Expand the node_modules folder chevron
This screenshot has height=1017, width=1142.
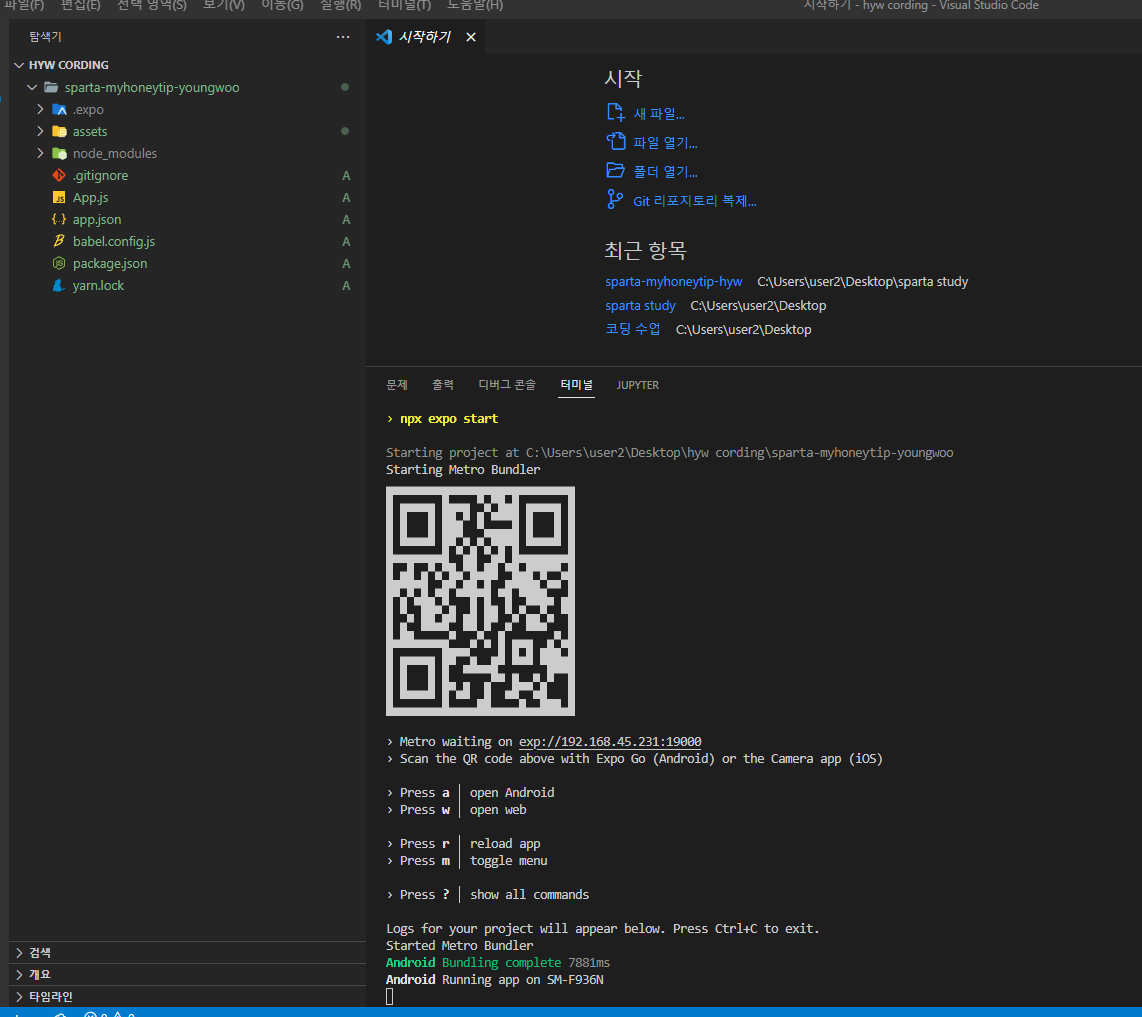[x=40, y=153]
